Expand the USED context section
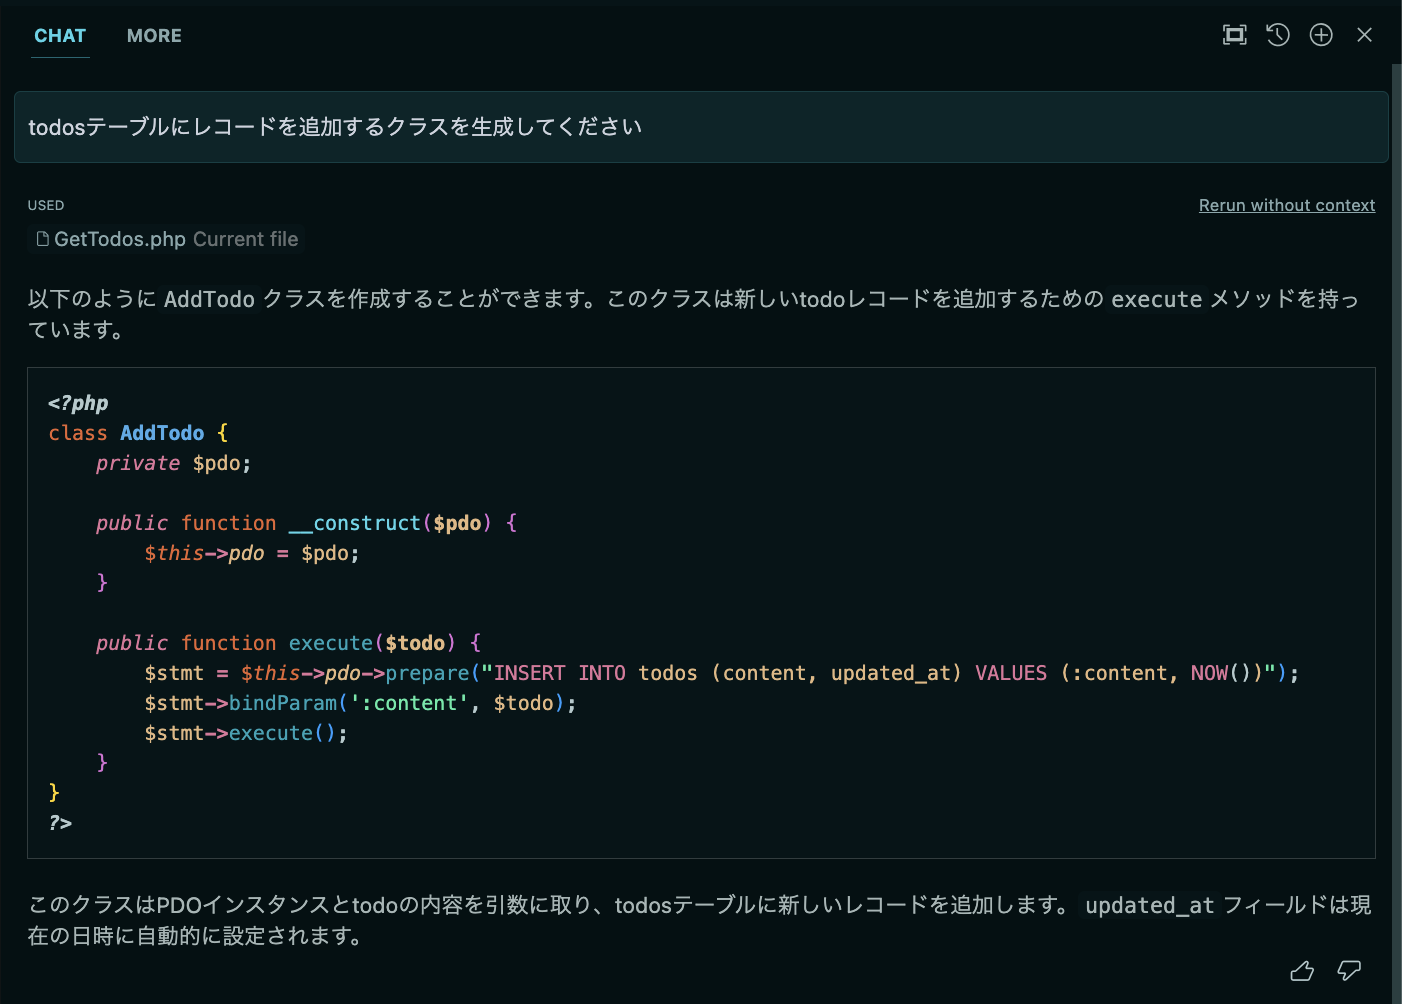This screenshot has height=1004, width=1402. (x=46, y=205)
